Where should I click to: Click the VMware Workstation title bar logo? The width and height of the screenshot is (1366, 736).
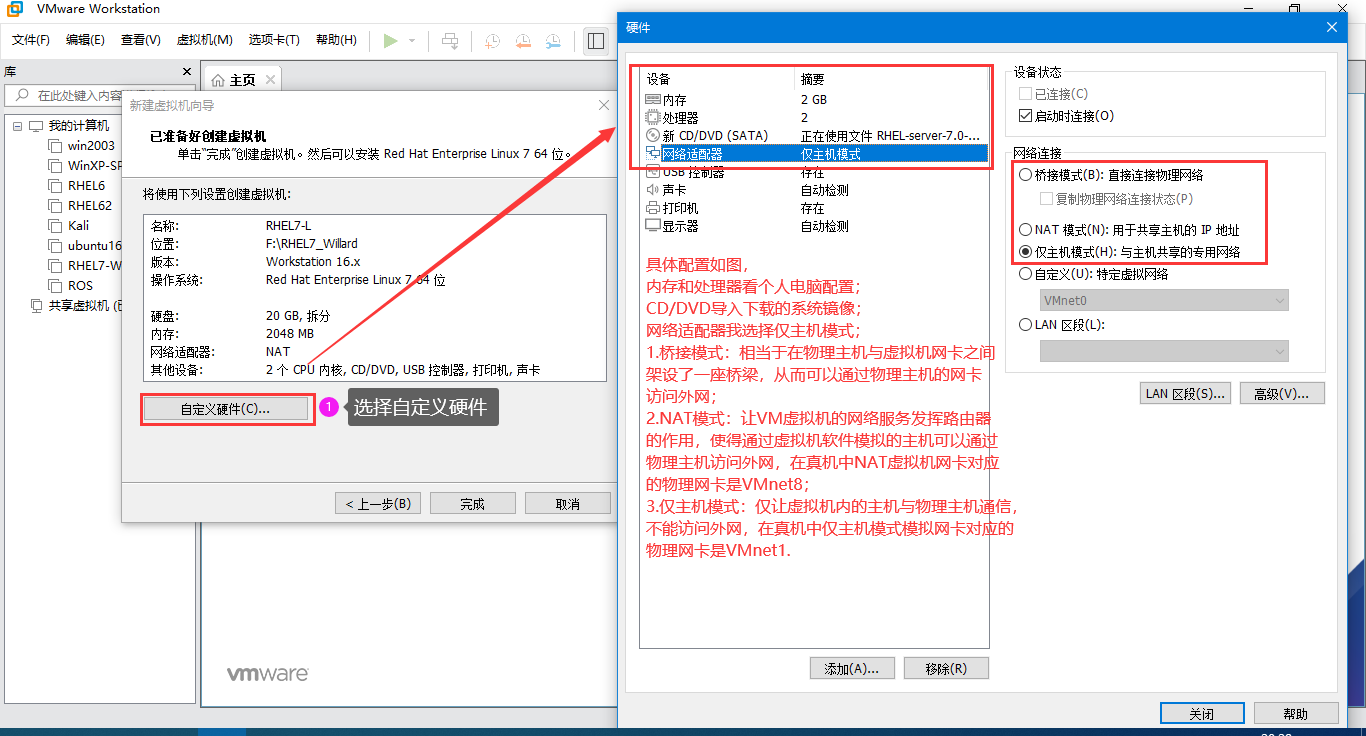pos(17,9)
